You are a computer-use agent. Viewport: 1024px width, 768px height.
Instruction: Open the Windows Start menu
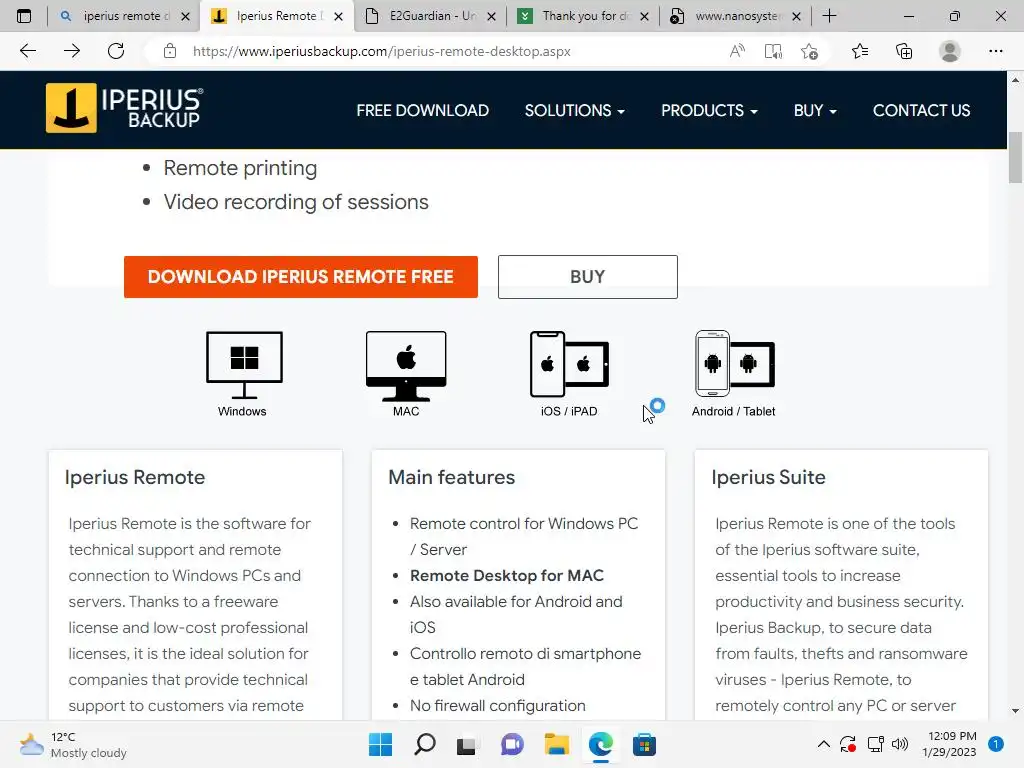[x=380, y=744]
